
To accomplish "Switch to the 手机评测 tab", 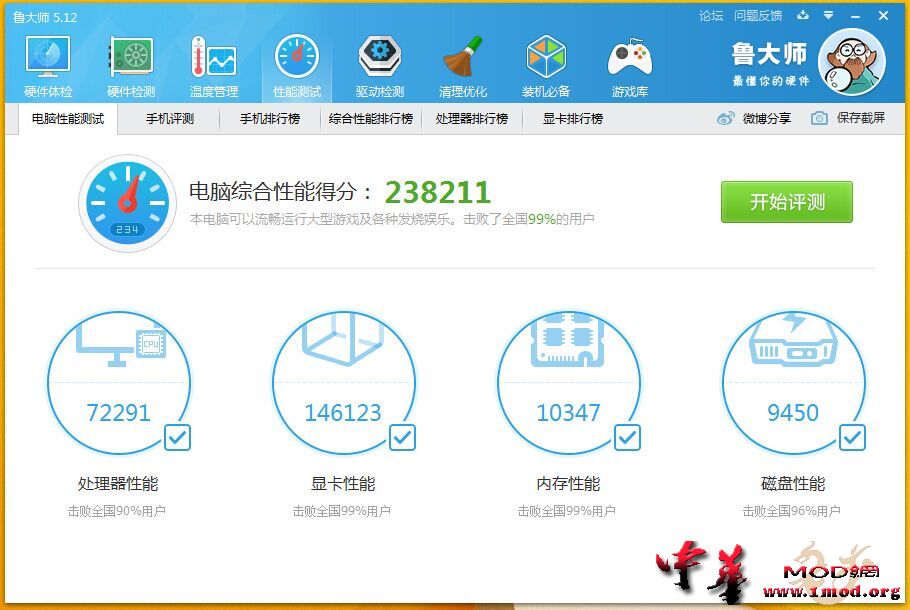I will point(169,118).
